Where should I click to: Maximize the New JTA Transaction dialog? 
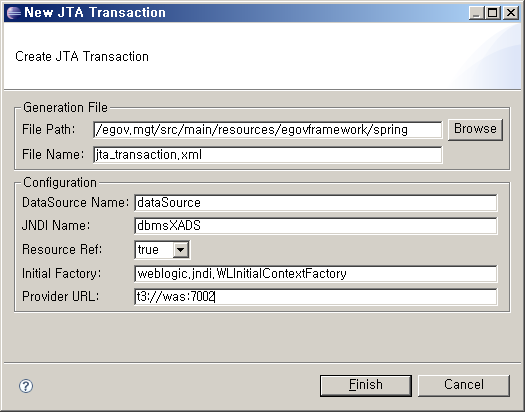click(x=493, y=13)
